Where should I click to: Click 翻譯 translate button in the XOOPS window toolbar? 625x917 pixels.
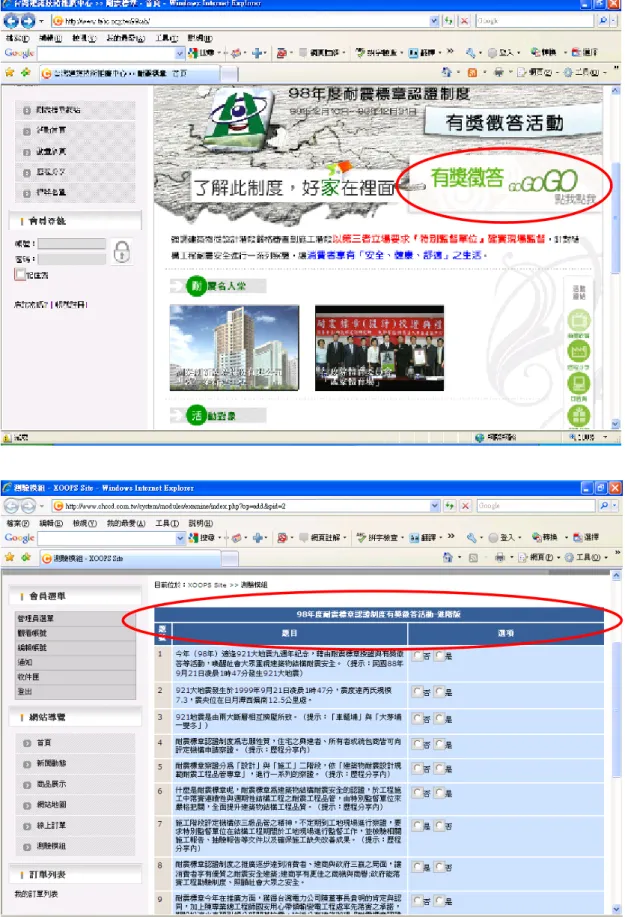pos(423,537)
